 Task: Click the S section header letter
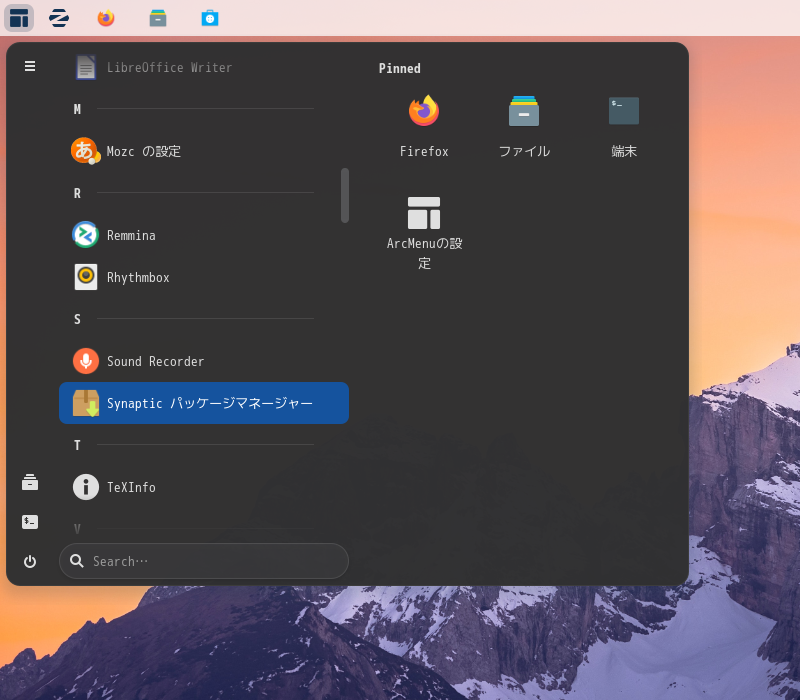pos(77,319)
